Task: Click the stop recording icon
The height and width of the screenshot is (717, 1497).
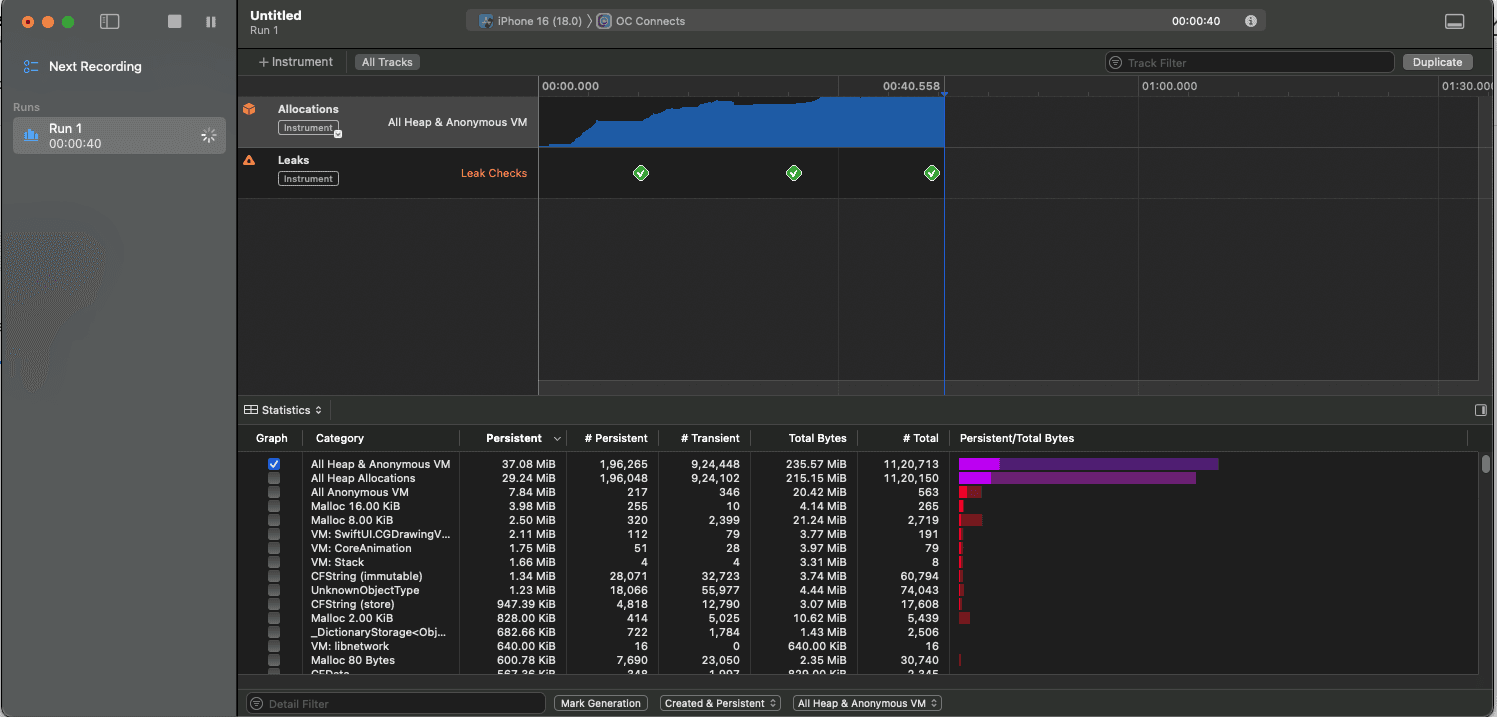Action: pos(174,20)
